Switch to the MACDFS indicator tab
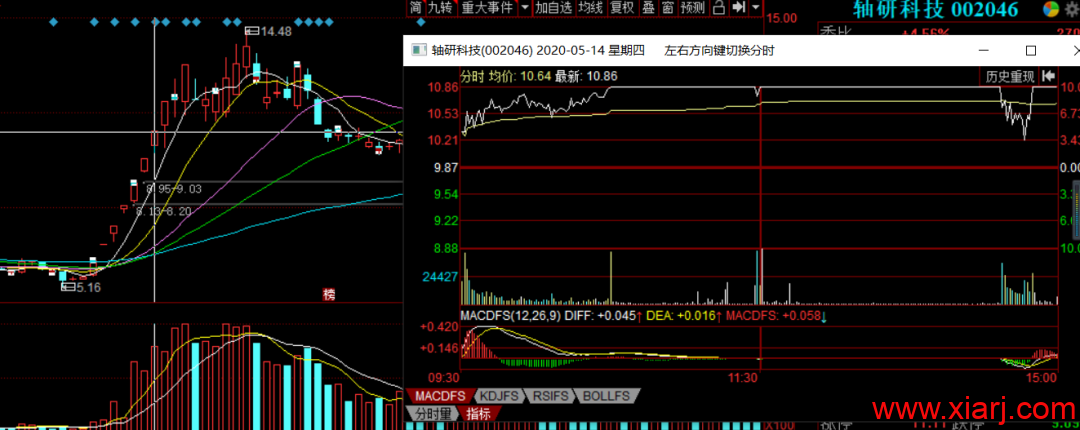Image resolution: width=1080 pixels, height=430 pixels. pyautogui.click(x=442, y=396)
